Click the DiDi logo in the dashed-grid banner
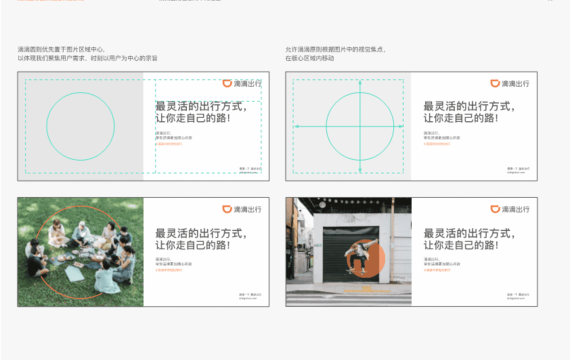Screen dimensions: 570x360 tap(242, 83)
